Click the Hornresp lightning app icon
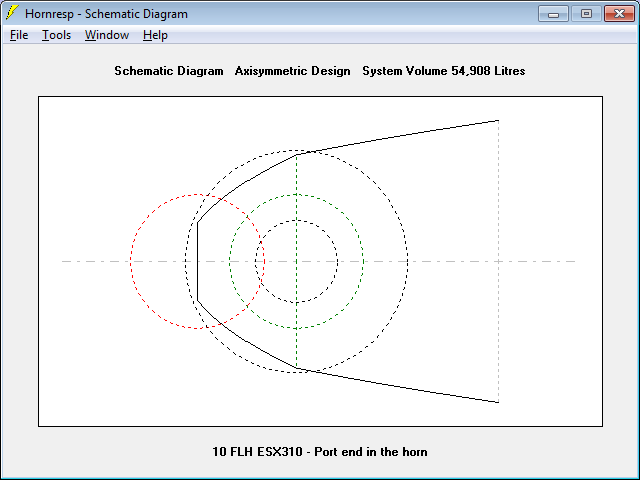Viewport: 640px width, 480px height. [x=12, y=13]
